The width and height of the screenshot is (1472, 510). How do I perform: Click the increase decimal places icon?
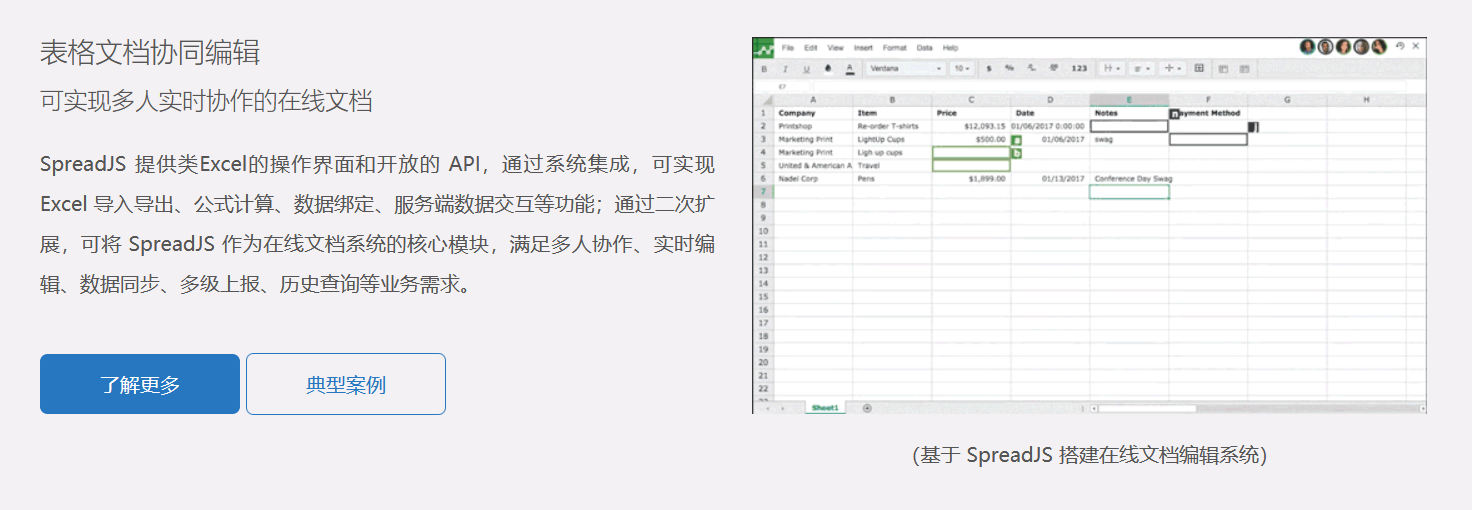pos(1054,68)
